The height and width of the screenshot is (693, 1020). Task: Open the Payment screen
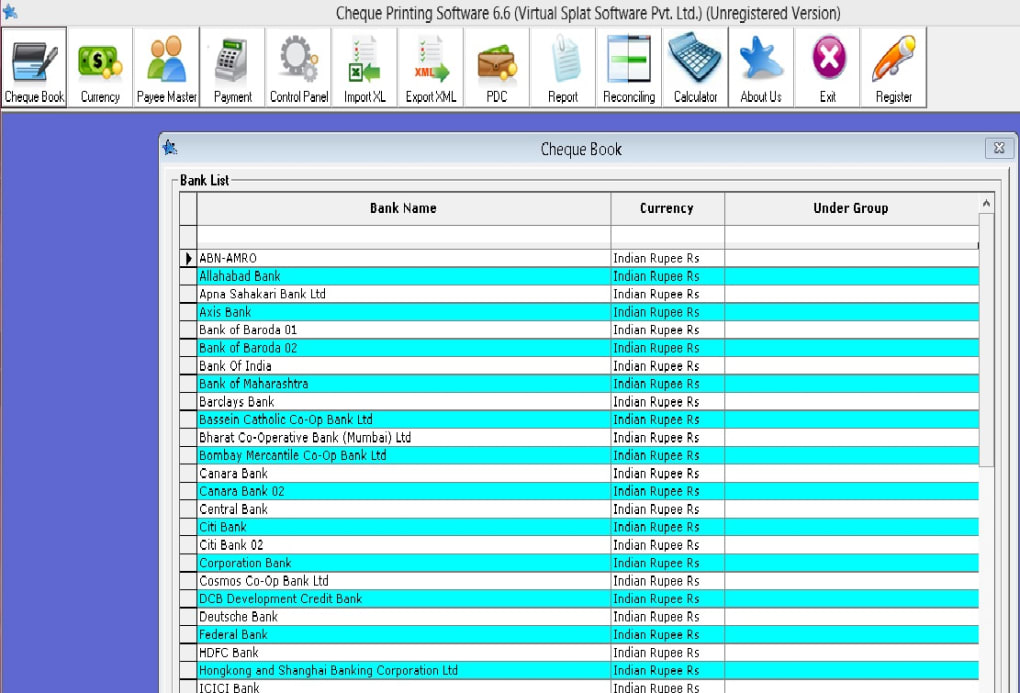231,66
